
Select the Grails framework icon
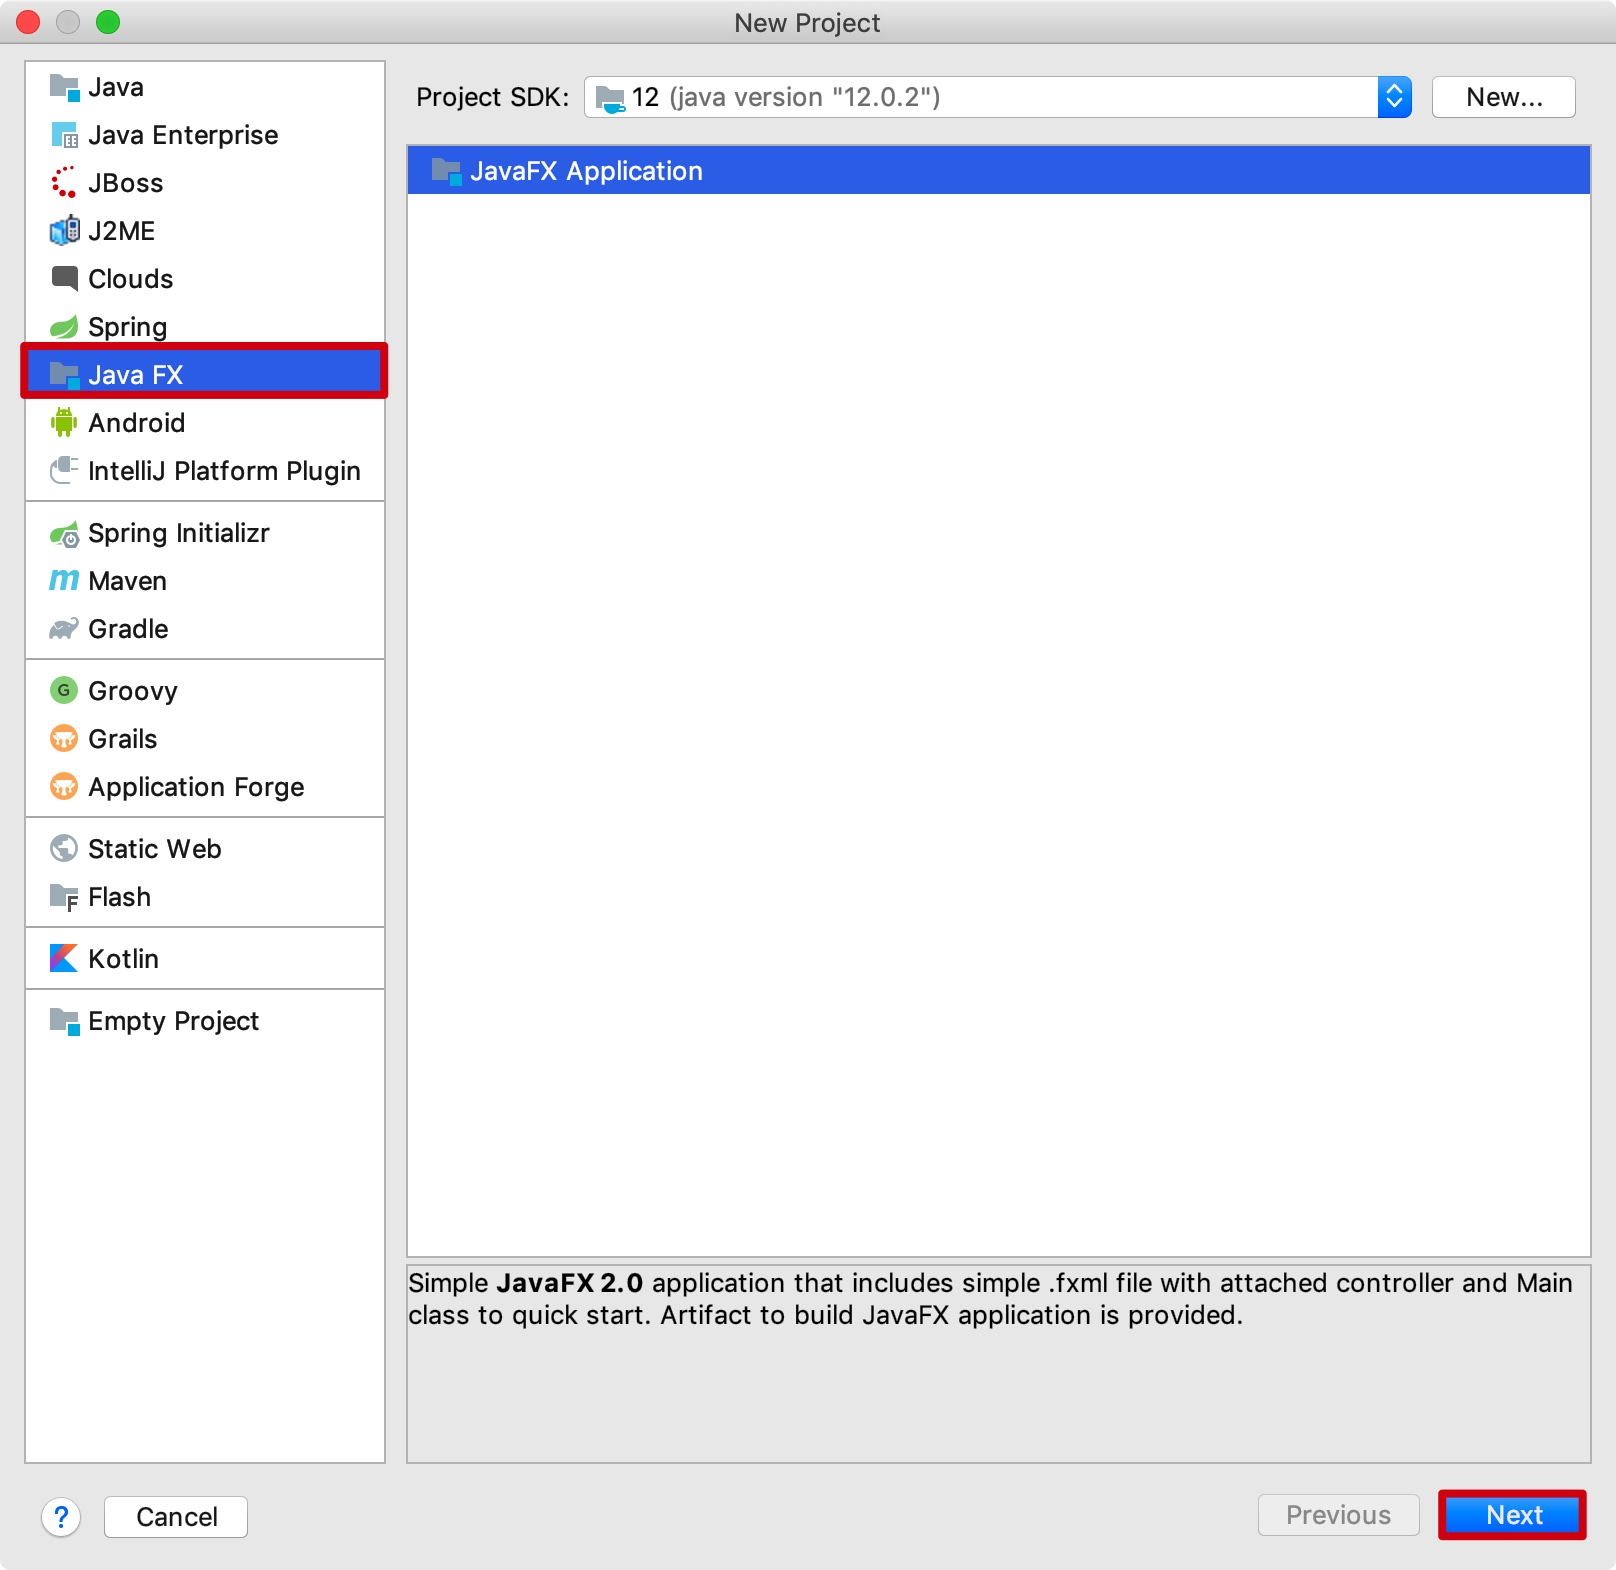(121, 738)
